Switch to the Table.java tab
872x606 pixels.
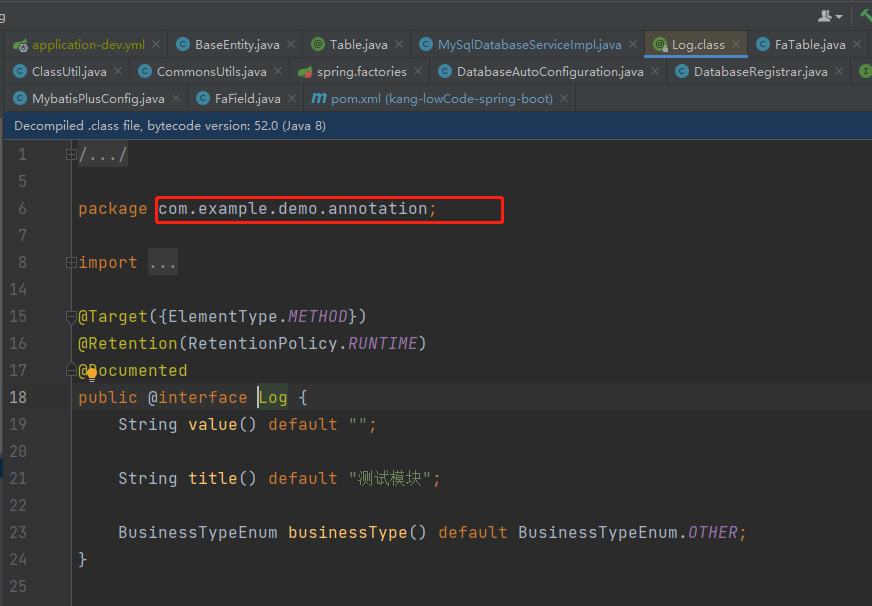point(358,44)
